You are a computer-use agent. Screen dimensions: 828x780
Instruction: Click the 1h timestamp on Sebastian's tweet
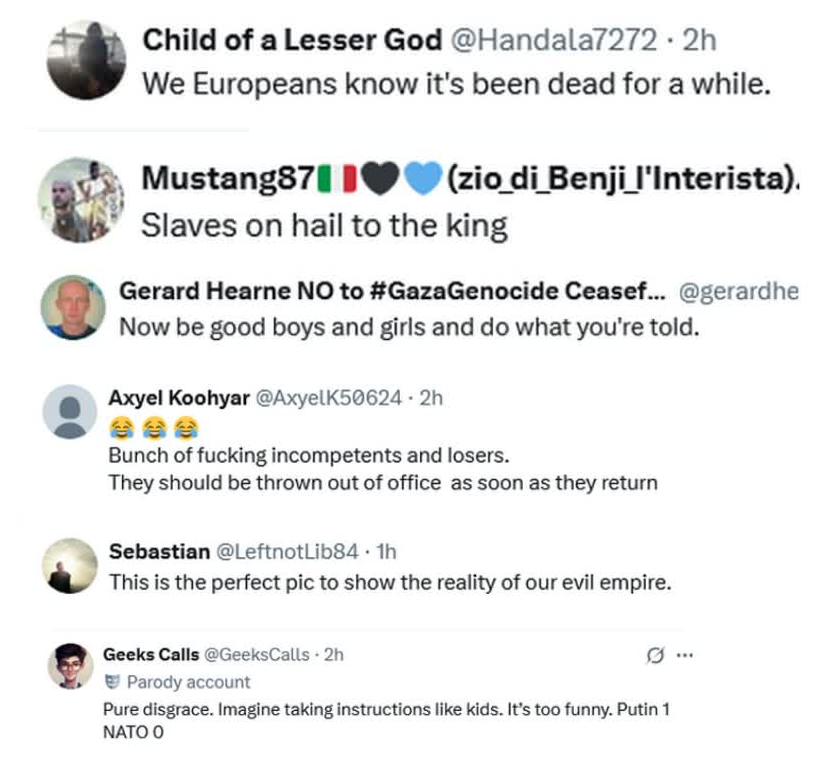coord(386,551)
